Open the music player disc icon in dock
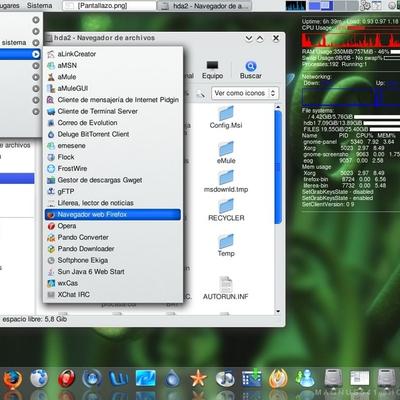The image size is (400, 400). click(x=225, y=379)
